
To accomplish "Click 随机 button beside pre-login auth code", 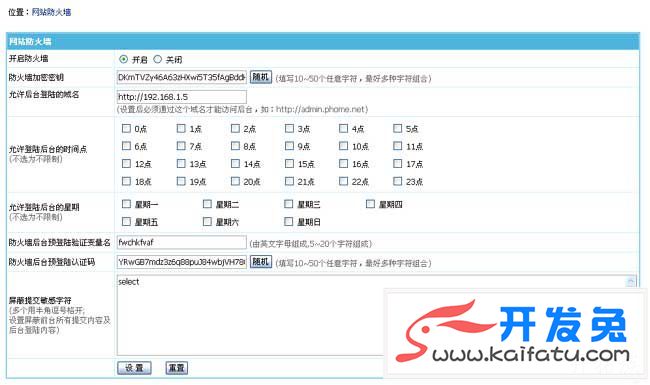I will 261,262.
